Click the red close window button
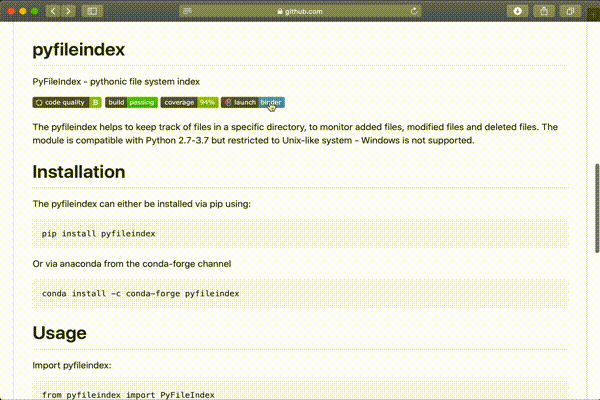Viewport: 600px width, 400px height. [11, 11]
